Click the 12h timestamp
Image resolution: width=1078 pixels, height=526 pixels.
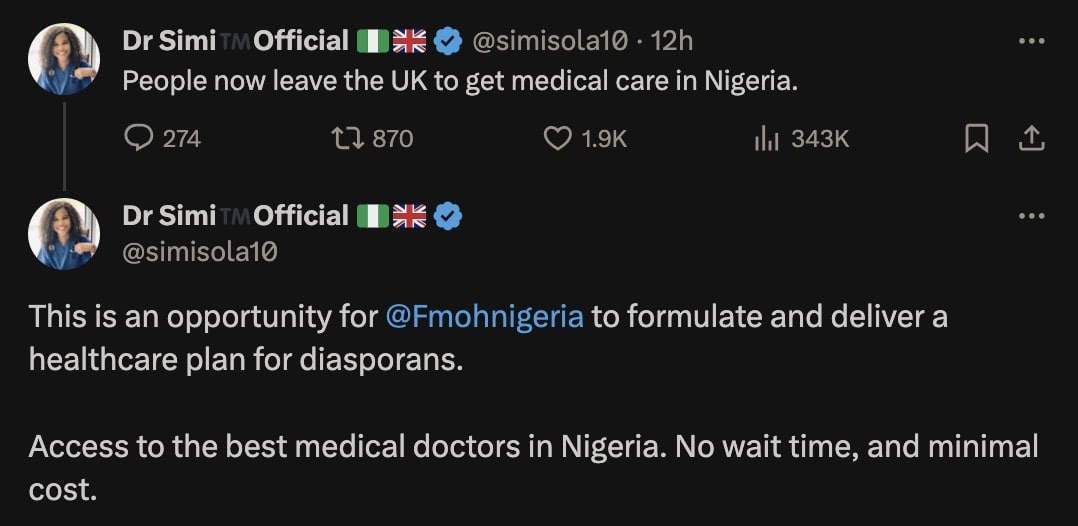click(672, 41)
